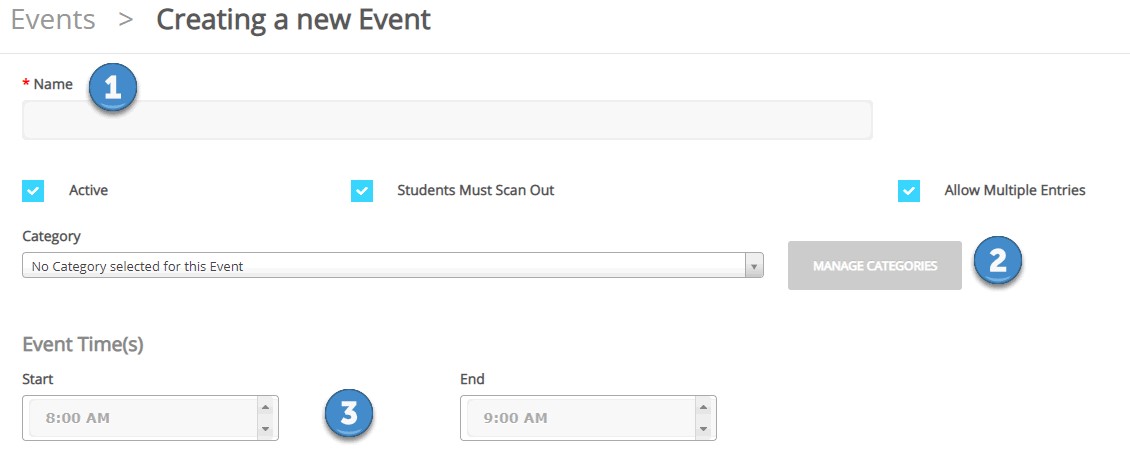Increase the Start time with up arrow
1130x463 pixels.
coord(265,407)
